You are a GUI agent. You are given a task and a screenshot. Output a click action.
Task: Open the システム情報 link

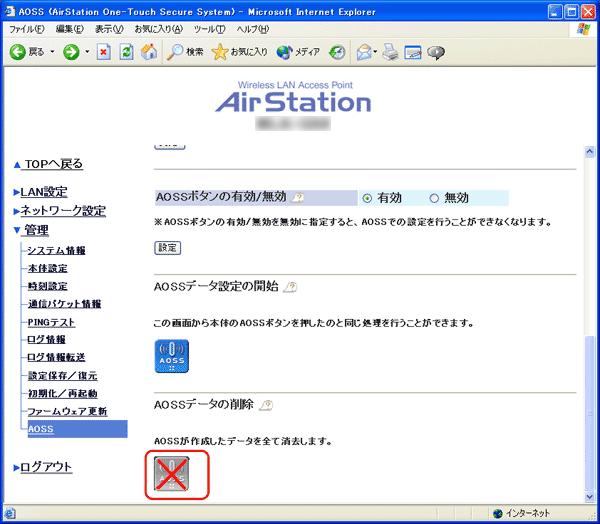coord(57,250)
